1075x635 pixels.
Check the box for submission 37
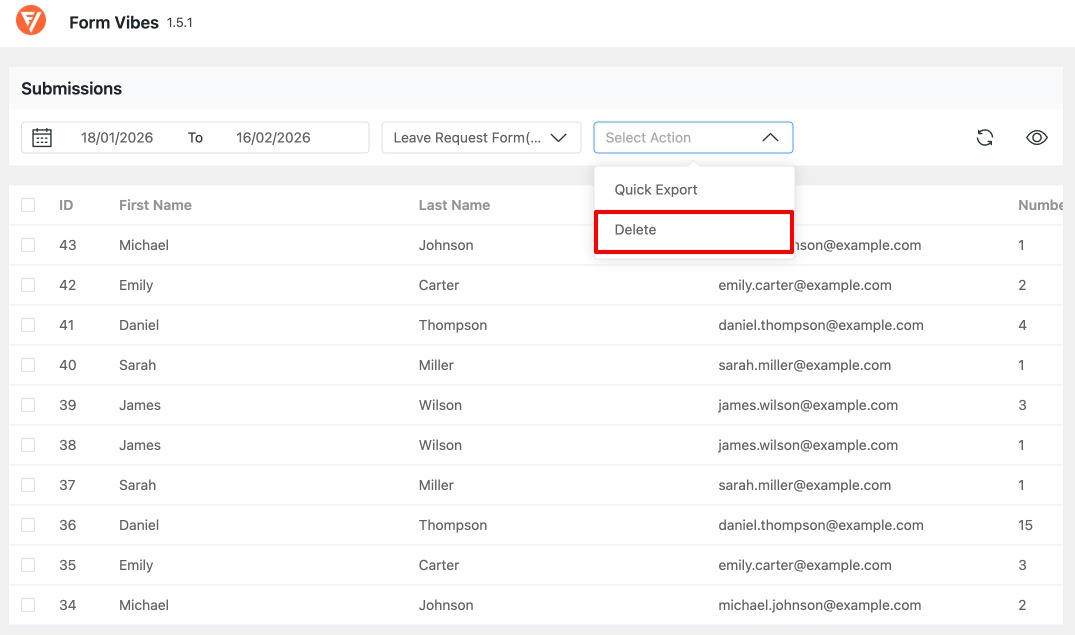tap(28, 485)
